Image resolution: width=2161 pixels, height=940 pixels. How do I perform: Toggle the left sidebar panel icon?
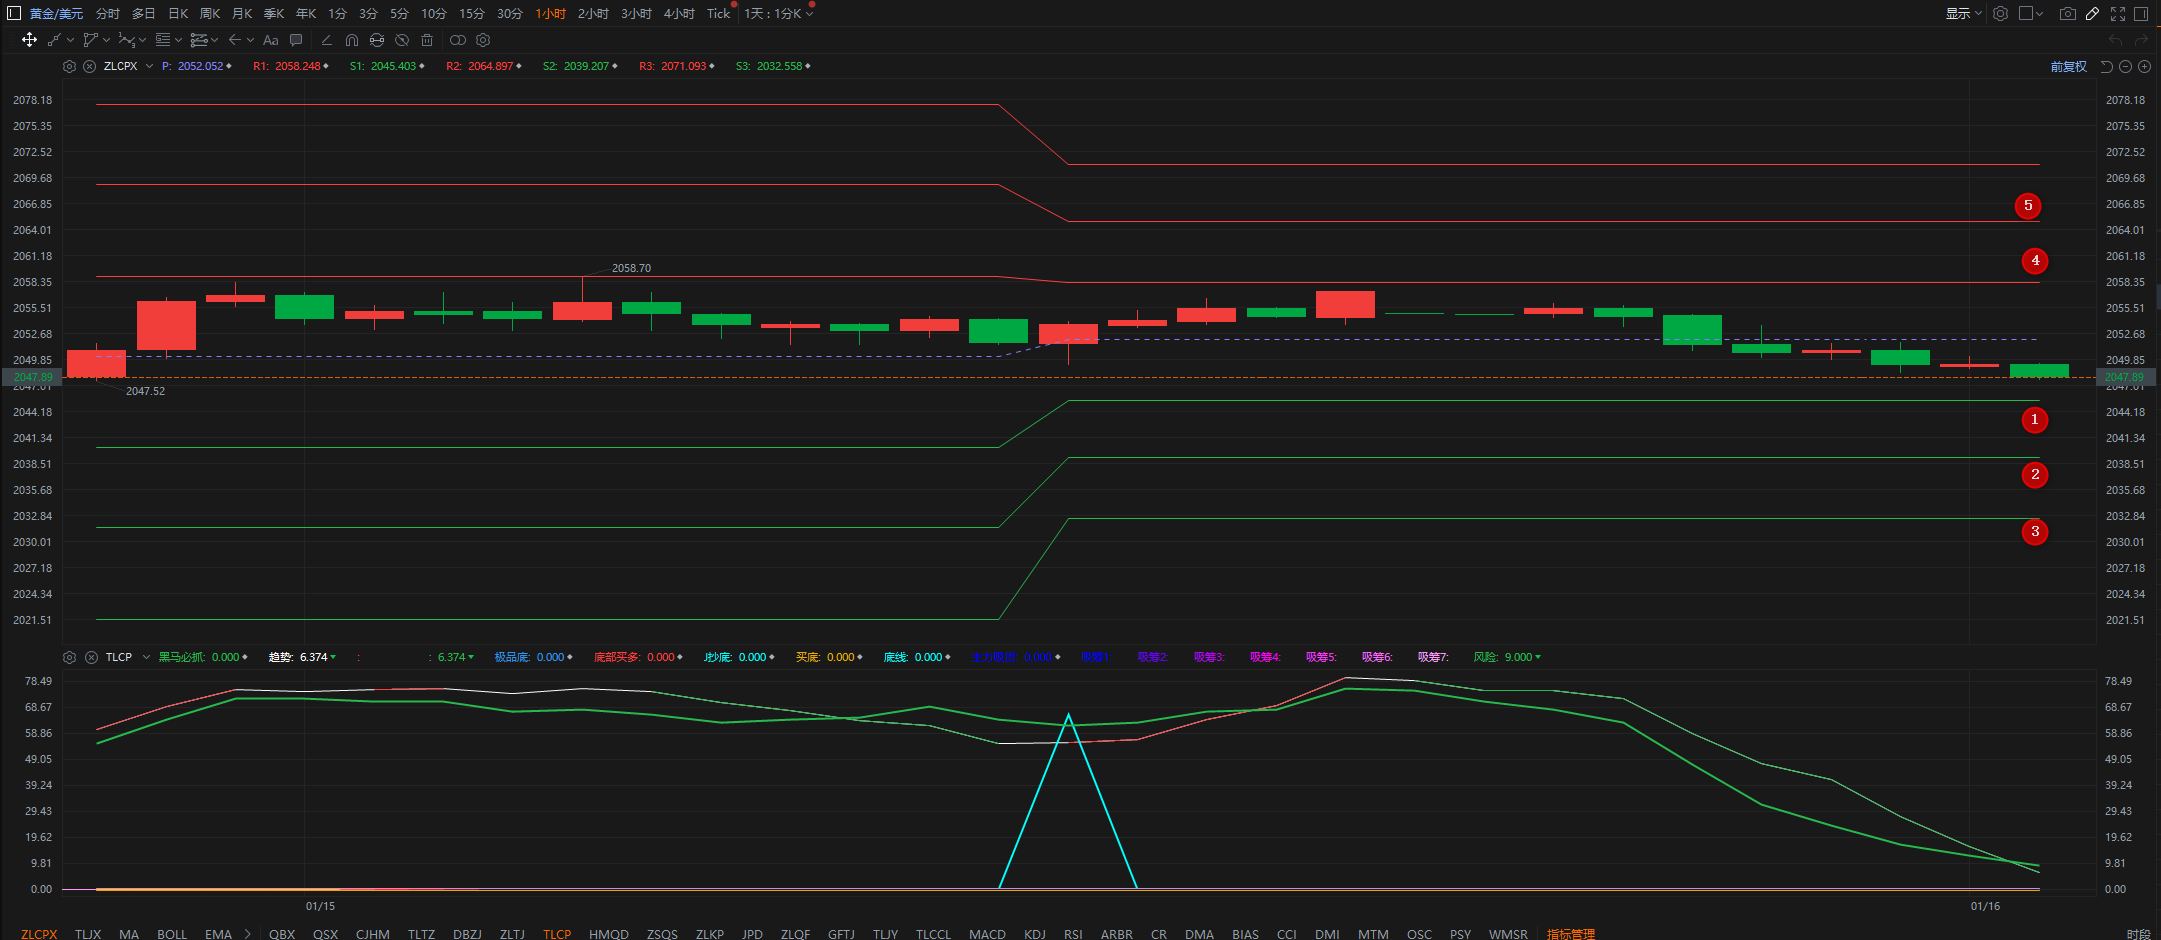[14, 13]
